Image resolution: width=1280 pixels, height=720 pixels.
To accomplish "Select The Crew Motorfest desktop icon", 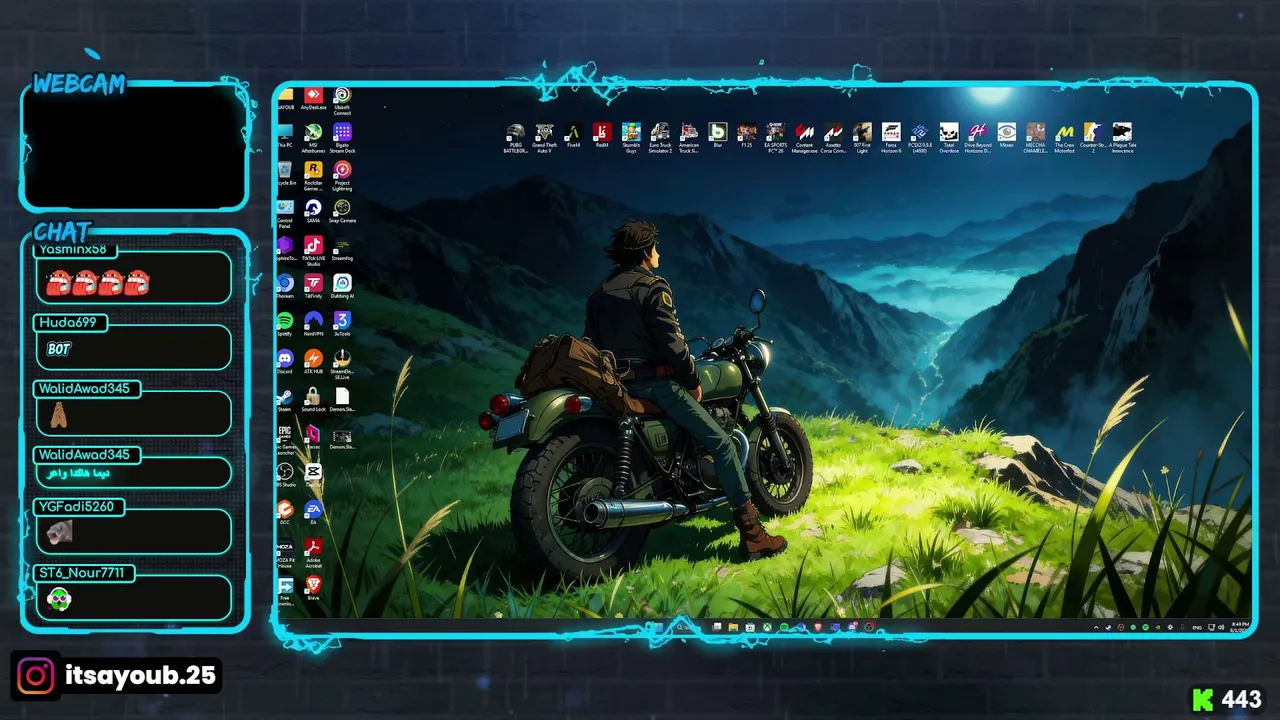I will click(x=1065, y=138).
